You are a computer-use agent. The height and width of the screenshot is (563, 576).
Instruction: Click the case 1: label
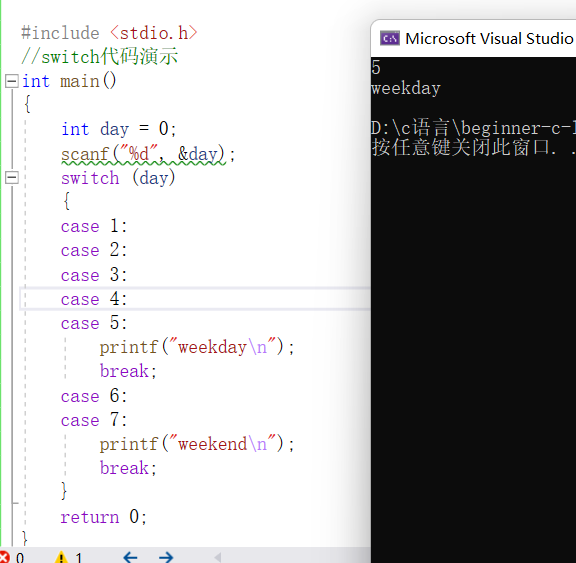(x=94, y=226)
